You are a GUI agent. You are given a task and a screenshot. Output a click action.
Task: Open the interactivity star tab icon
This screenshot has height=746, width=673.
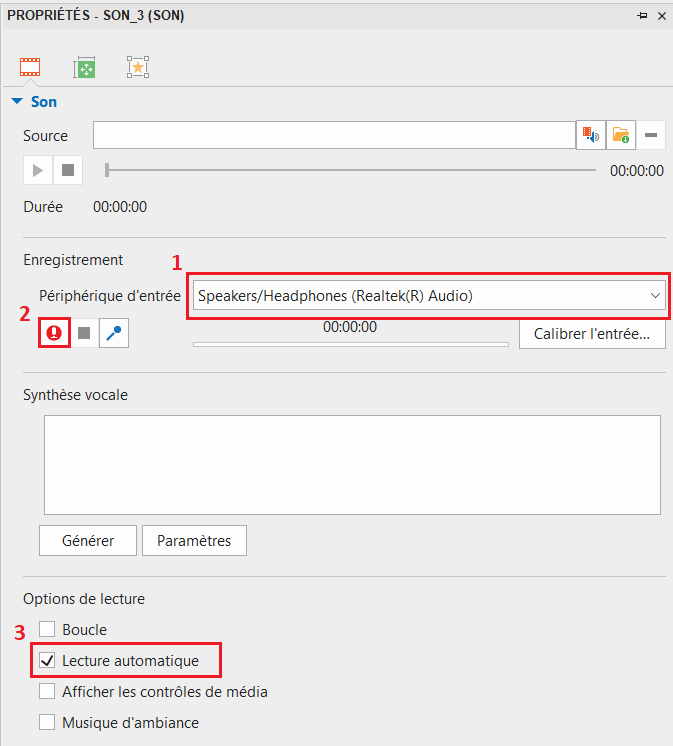point(138,68)
